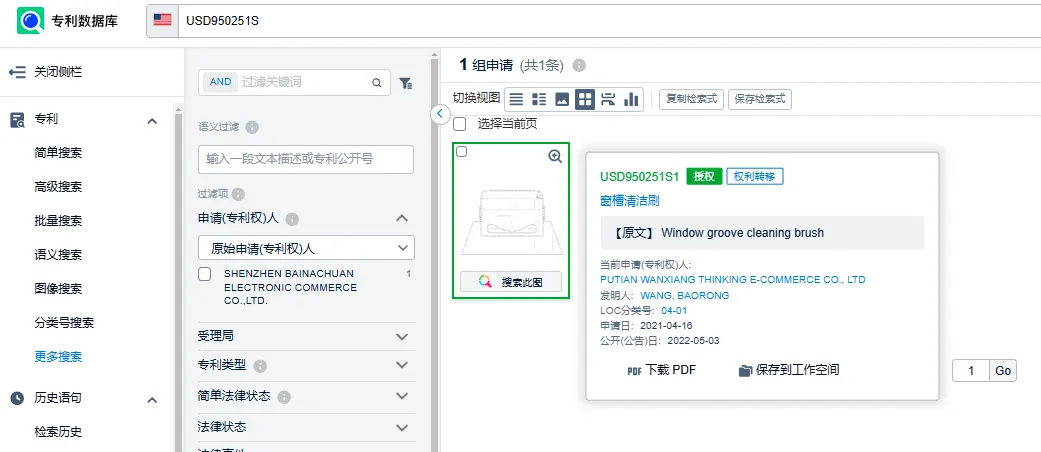Click the zoom-in magnifier on patent thumbnail

click(x=555, y=156)
